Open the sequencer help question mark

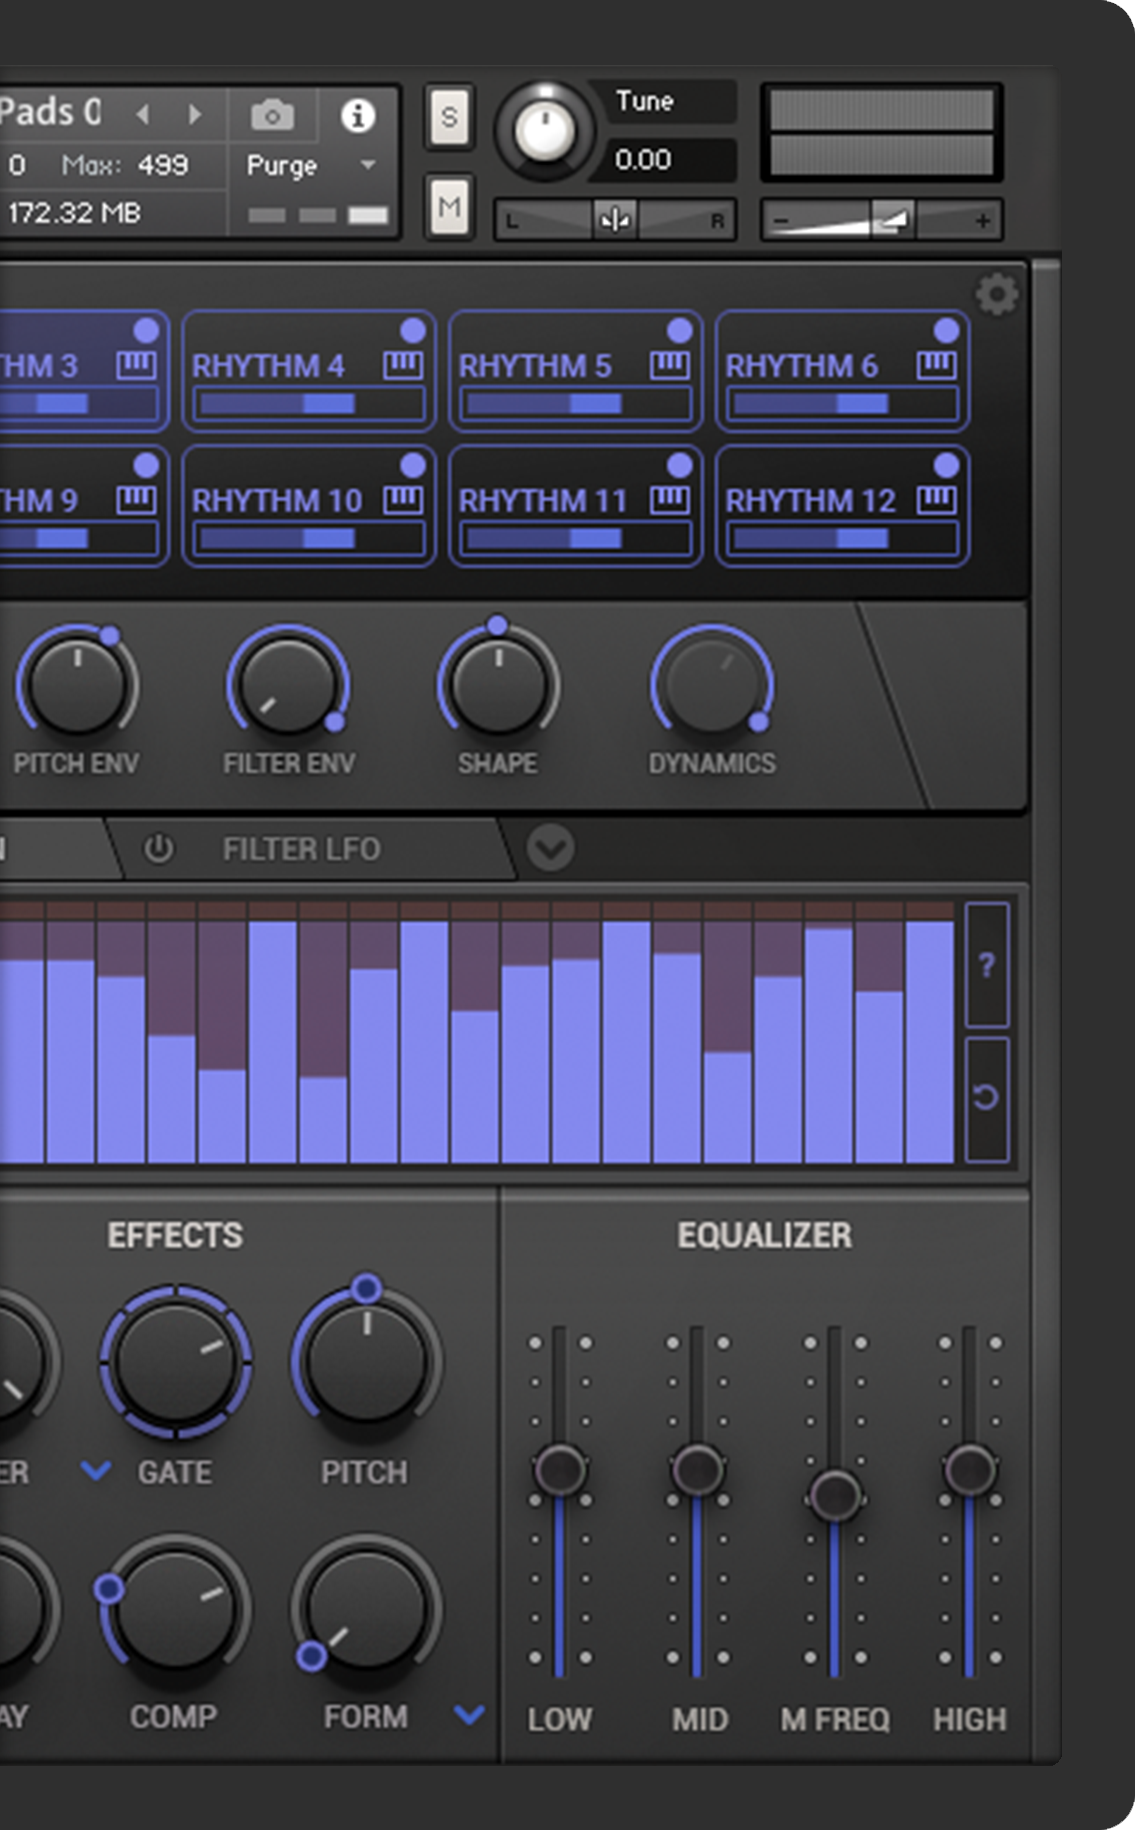987,965
